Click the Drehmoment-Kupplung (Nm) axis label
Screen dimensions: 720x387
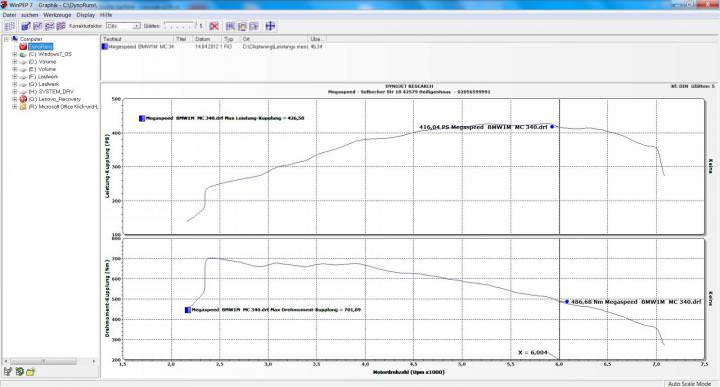pos(107,297)
